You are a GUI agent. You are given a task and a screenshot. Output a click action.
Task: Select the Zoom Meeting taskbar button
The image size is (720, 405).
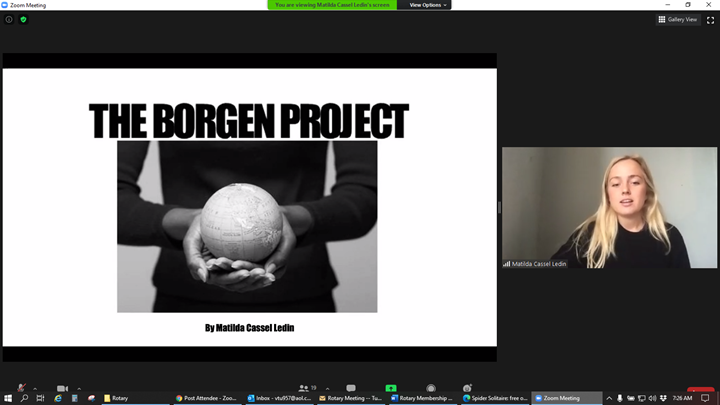tap(567, 398)
